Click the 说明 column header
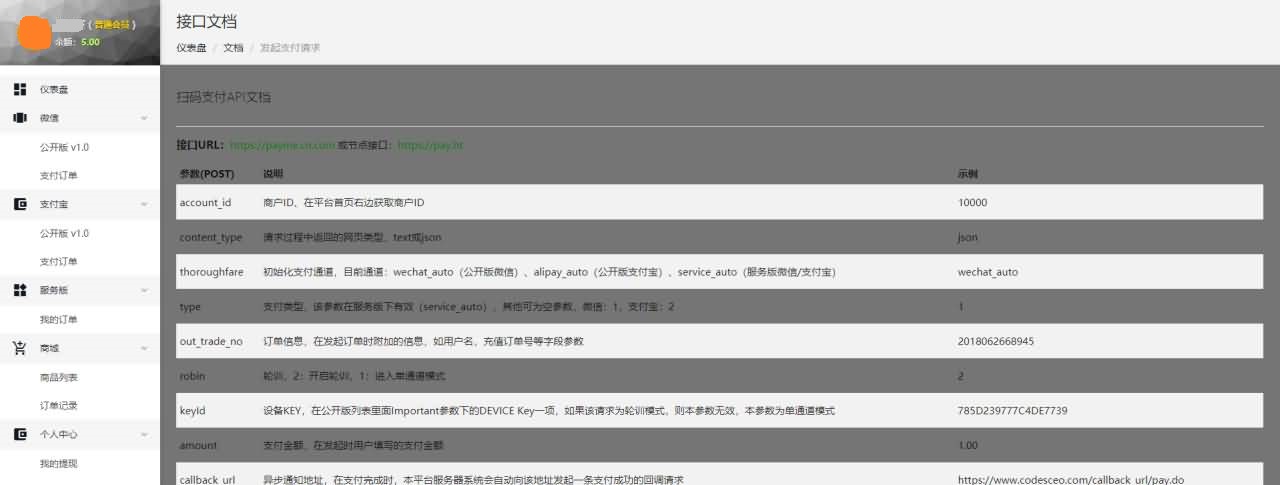Image resolution: width=1280 pixels, height=485 pixels. click(x=273, y=174)
